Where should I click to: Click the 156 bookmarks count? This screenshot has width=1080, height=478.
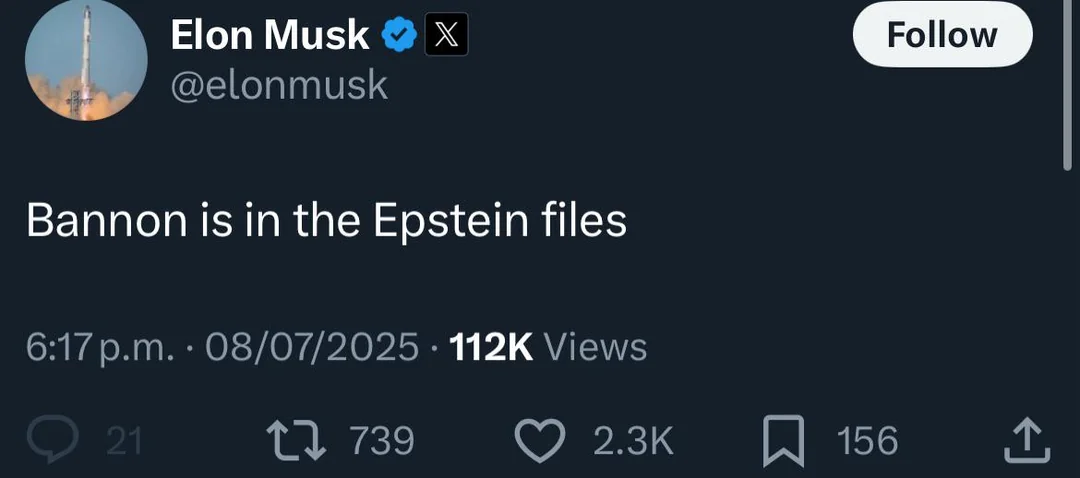tap(866, 441)
